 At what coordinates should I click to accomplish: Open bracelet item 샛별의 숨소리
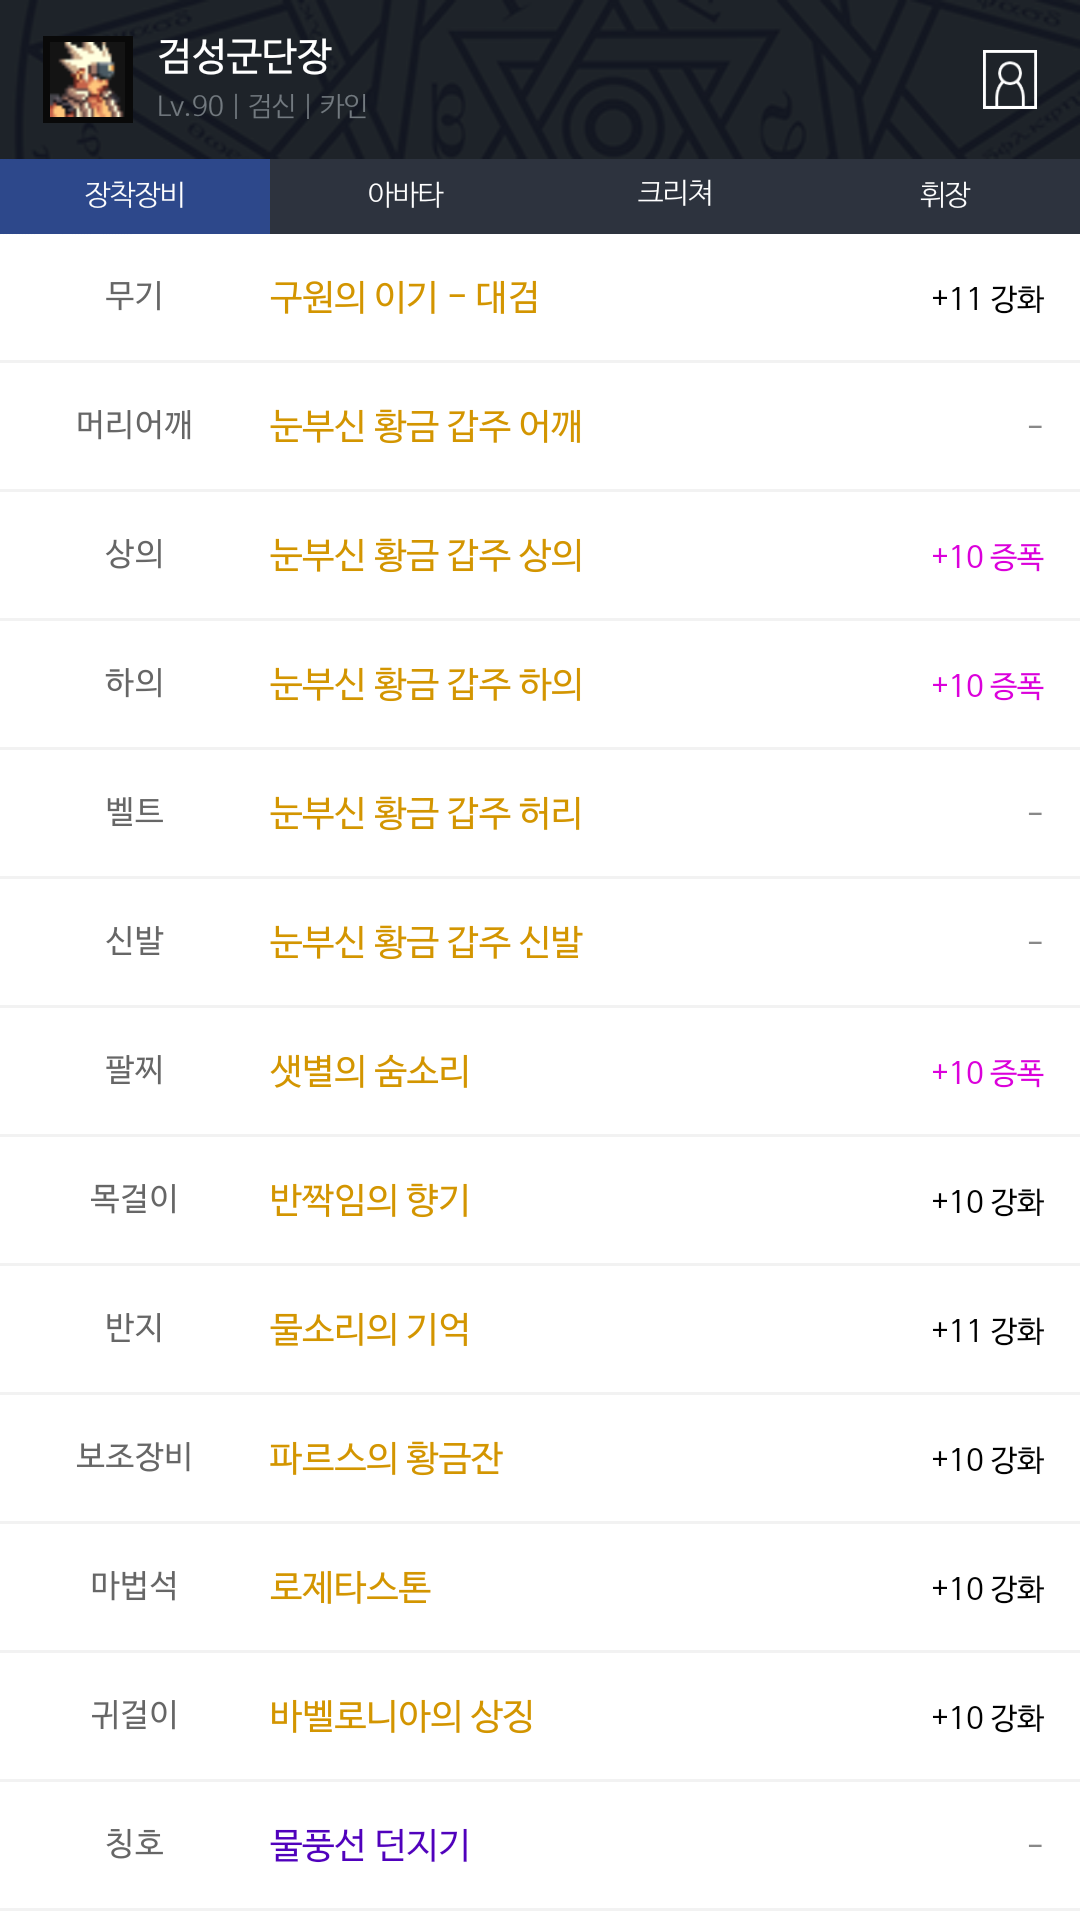(x=369, y=1072)
